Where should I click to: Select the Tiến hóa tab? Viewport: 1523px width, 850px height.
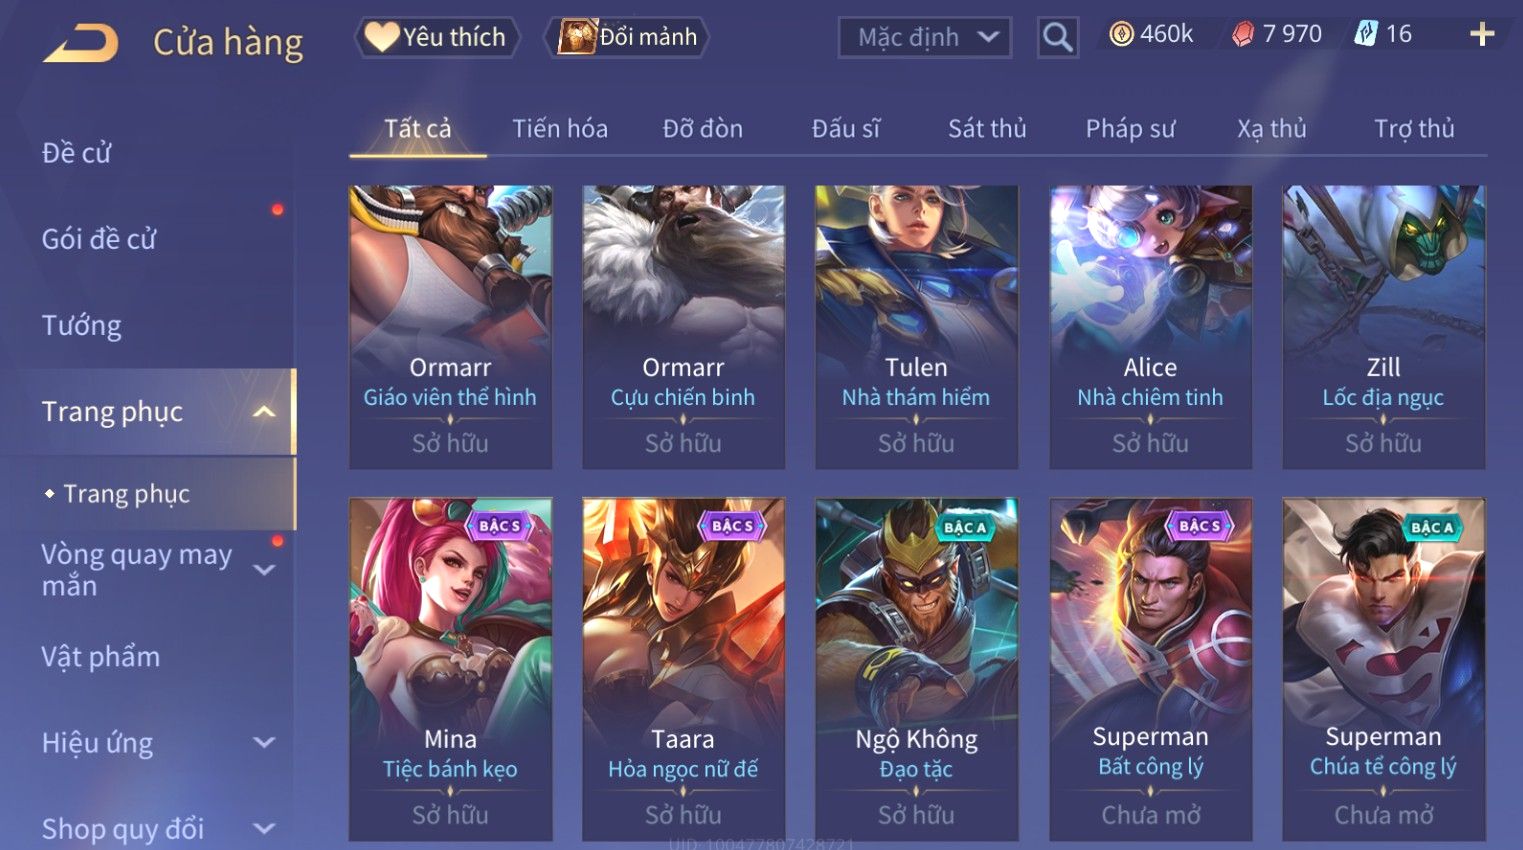tap(560, 129)
